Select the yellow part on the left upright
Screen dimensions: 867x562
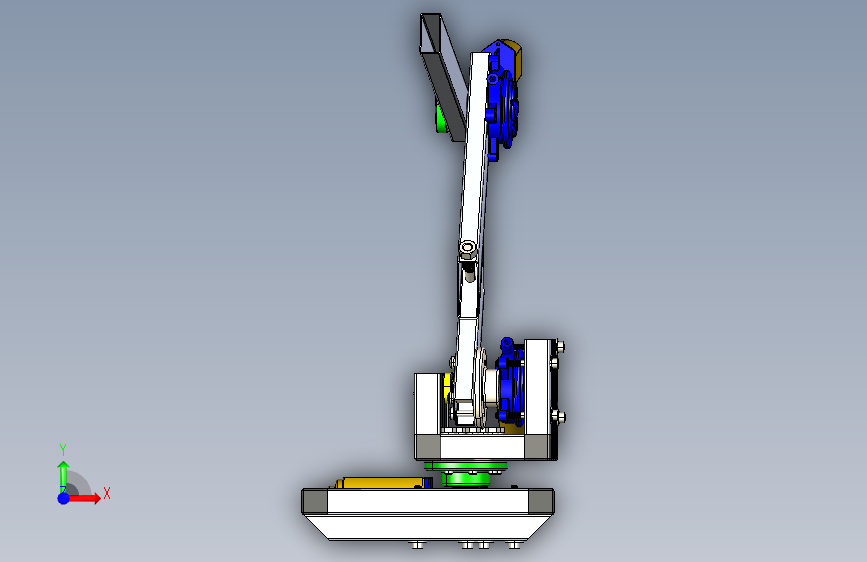click(446, 390)
